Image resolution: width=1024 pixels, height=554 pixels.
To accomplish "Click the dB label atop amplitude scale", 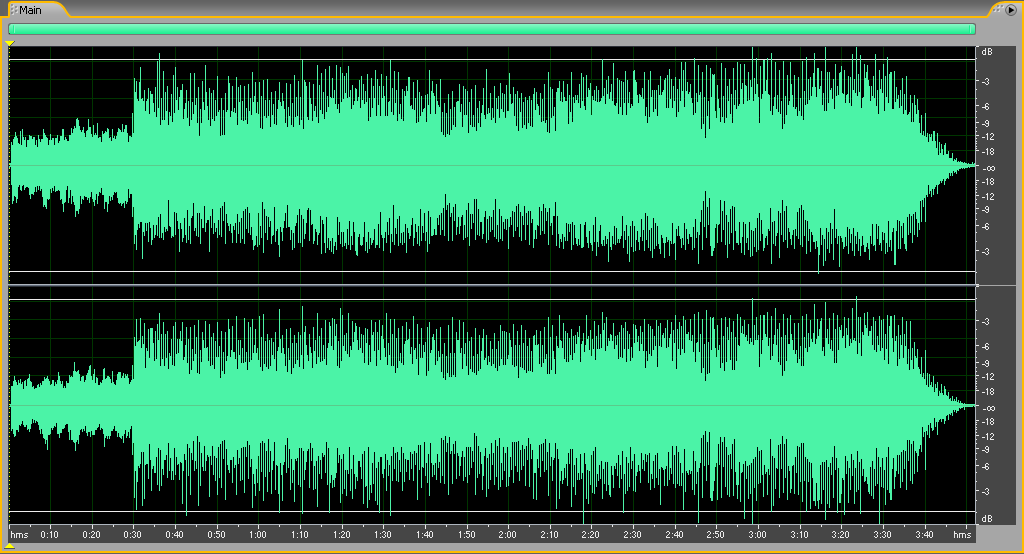I will point(987,51).
